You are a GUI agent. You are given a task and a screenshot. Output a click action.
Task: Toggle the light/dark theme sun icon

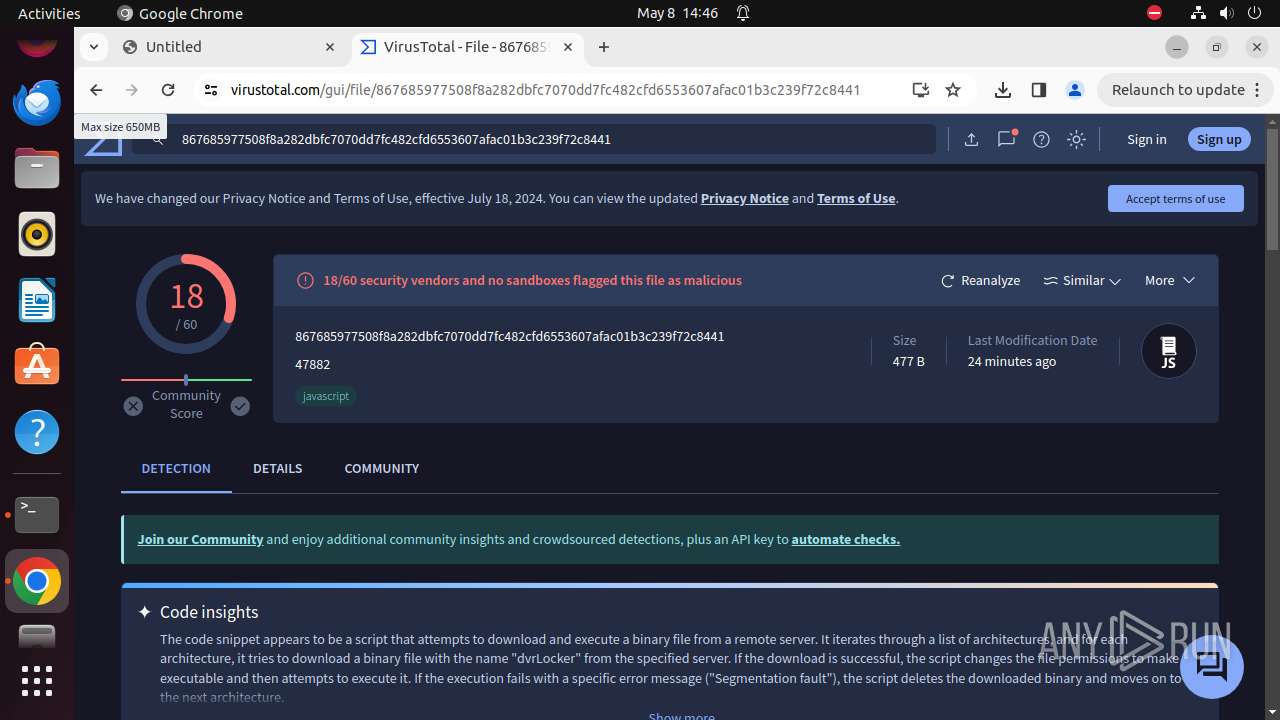(1076, 140)
